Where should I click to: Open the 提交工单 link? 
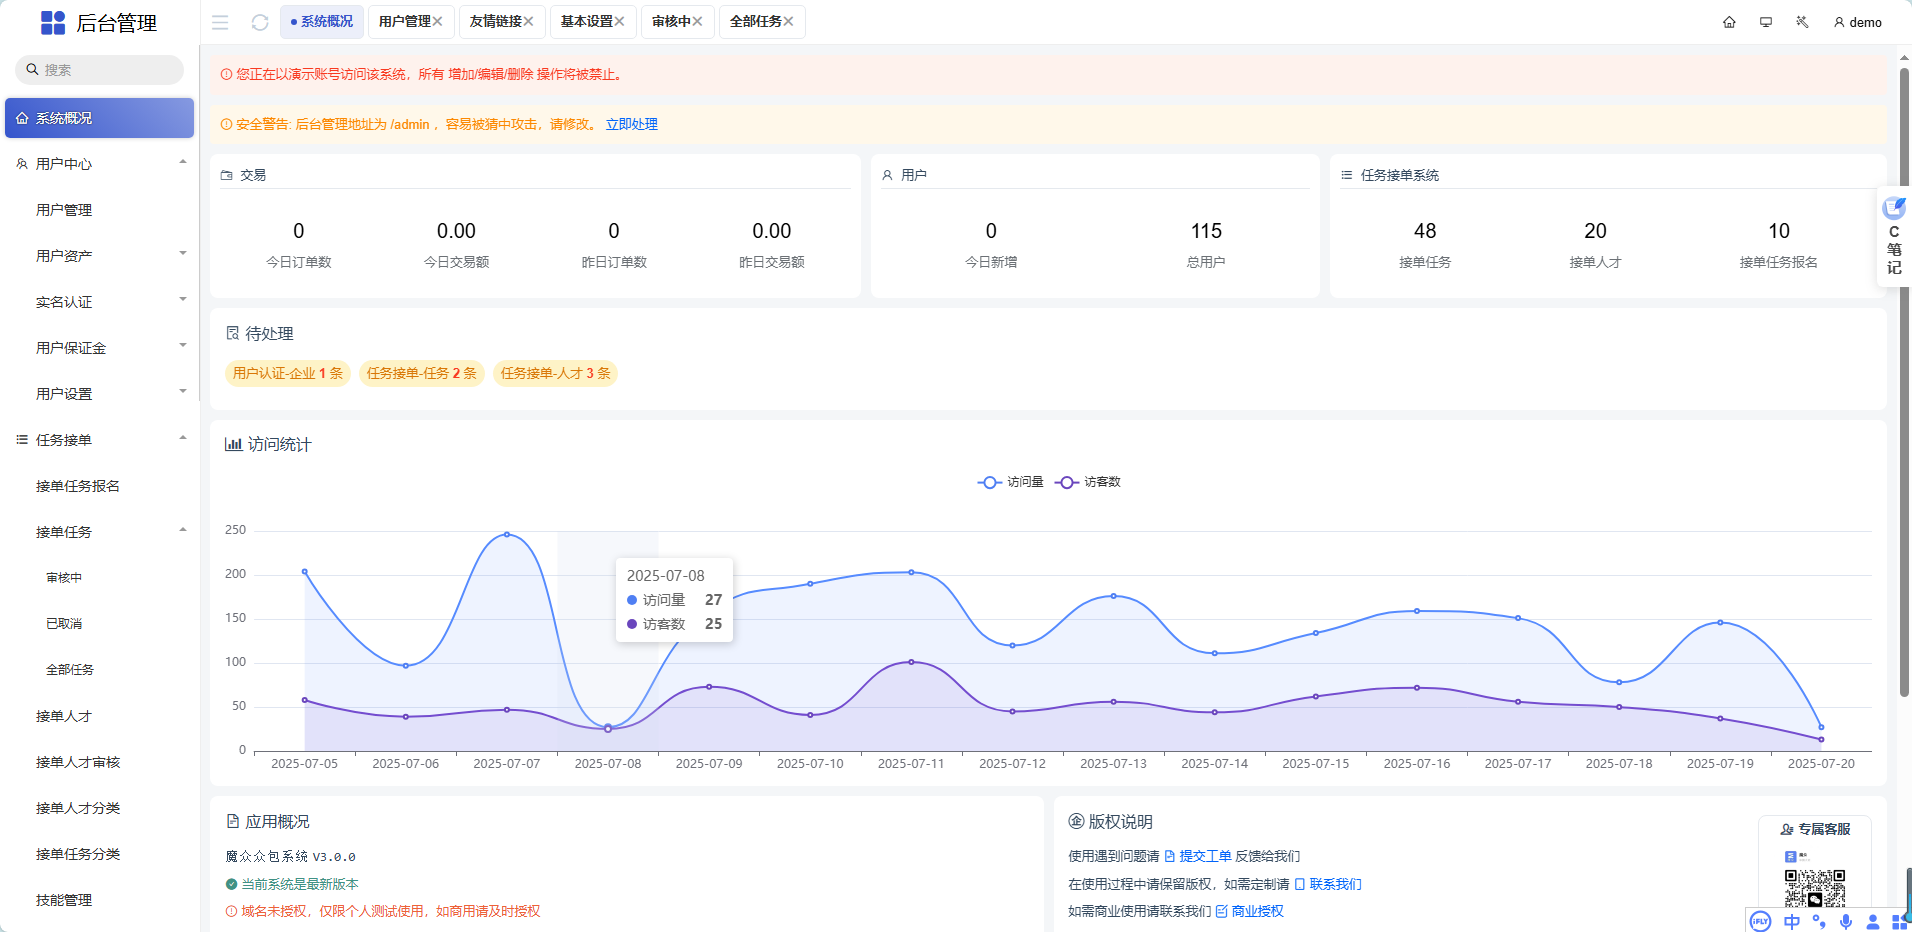click(x=1204, y=856)
